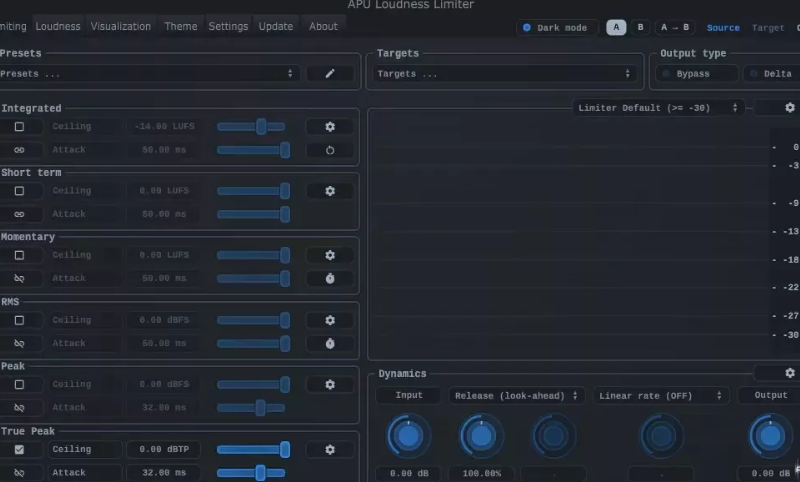Adjust the Peak attack slider

[251, 408]
